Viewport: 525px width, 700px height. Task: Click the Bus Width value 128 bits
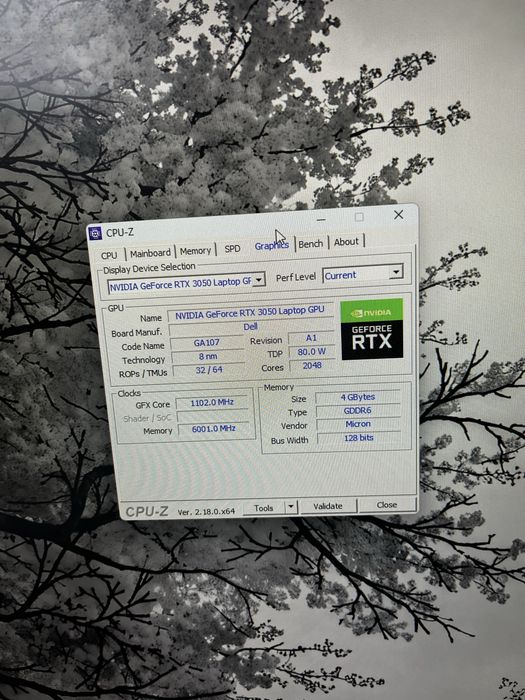[358, 438]
